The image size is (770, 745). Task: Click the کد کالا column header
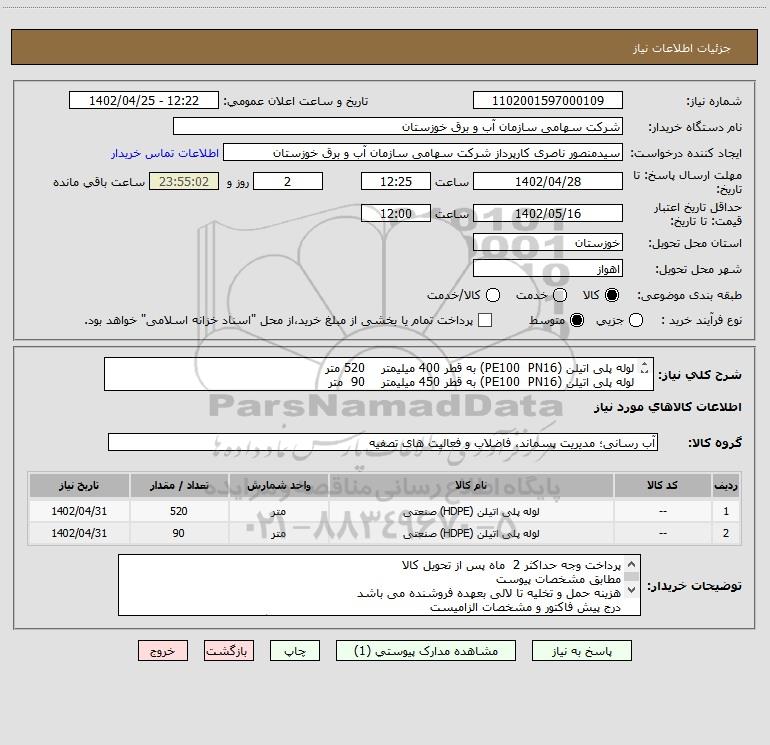tap(662, 485)
